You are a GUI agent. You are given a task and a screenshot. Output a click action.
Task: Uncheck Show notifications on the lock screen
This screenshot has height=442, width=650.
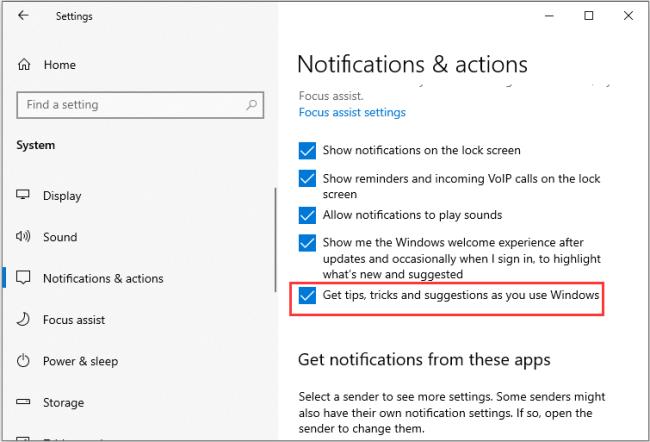(308, 150)
